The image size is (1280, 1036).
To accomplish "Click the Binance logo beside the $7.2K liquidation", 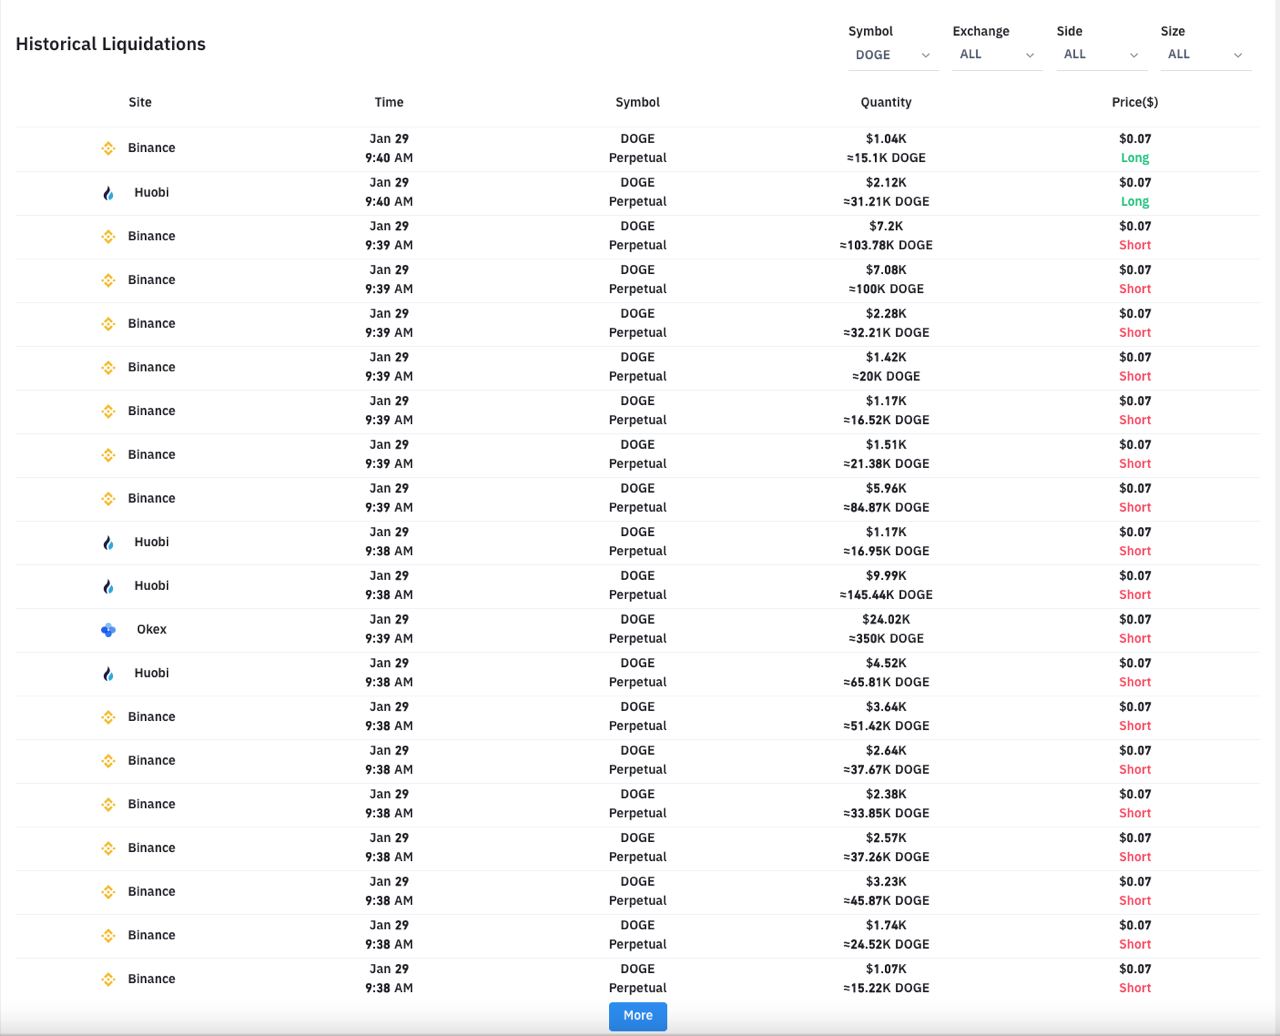I will coord(108,237).
